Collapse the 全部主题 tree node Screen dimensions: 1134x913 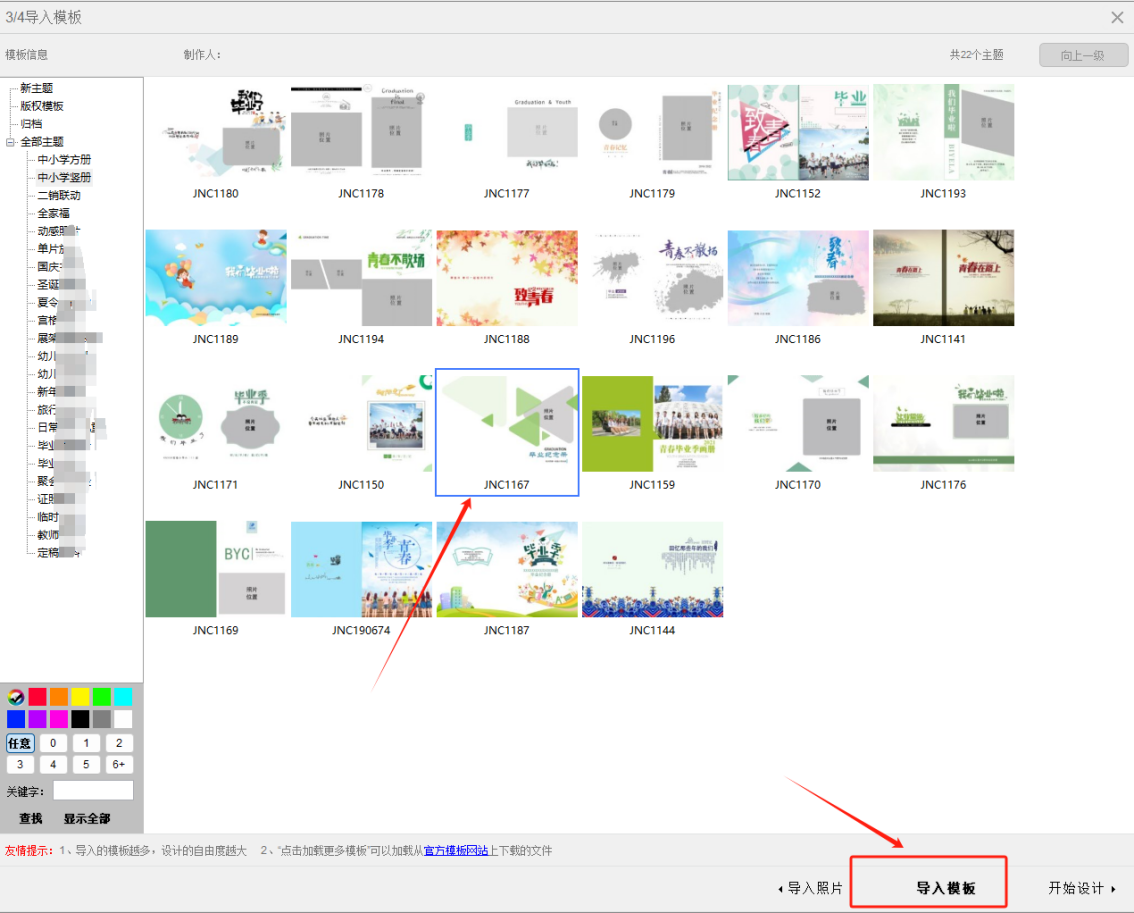(10, 142)
